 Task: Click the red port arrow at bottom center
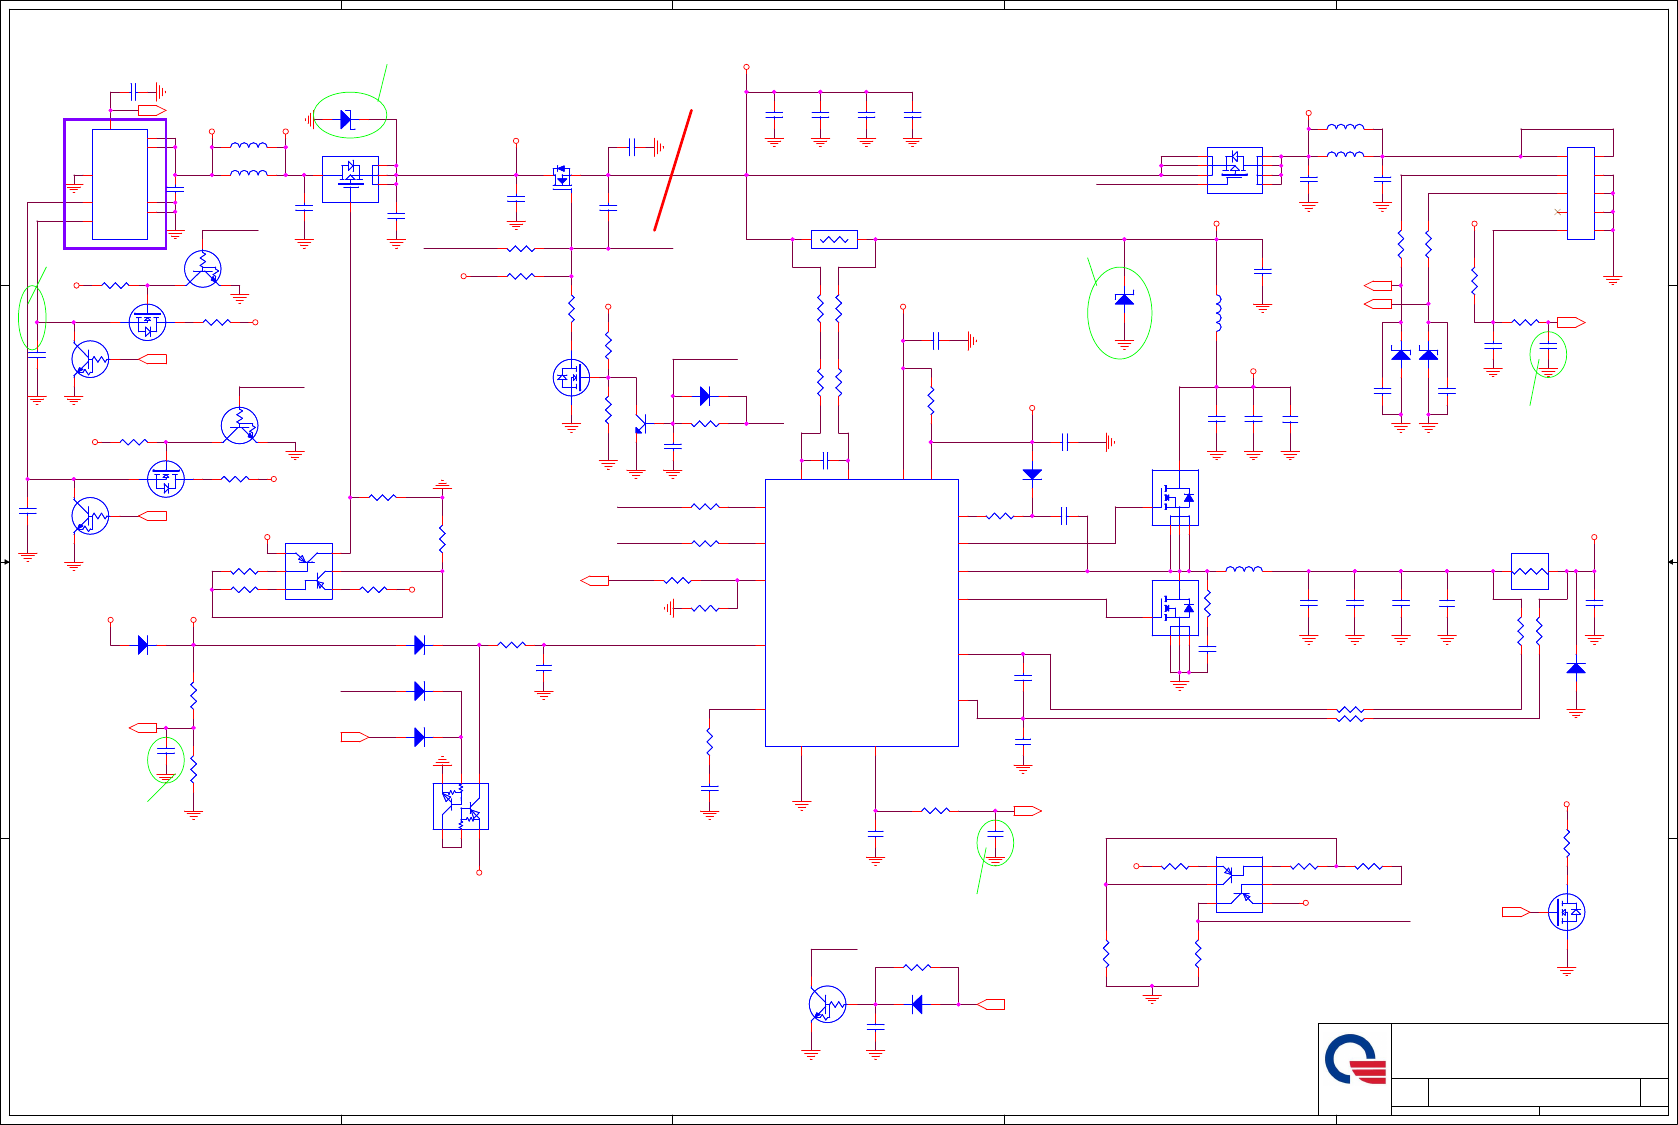tap(991, 1004)
